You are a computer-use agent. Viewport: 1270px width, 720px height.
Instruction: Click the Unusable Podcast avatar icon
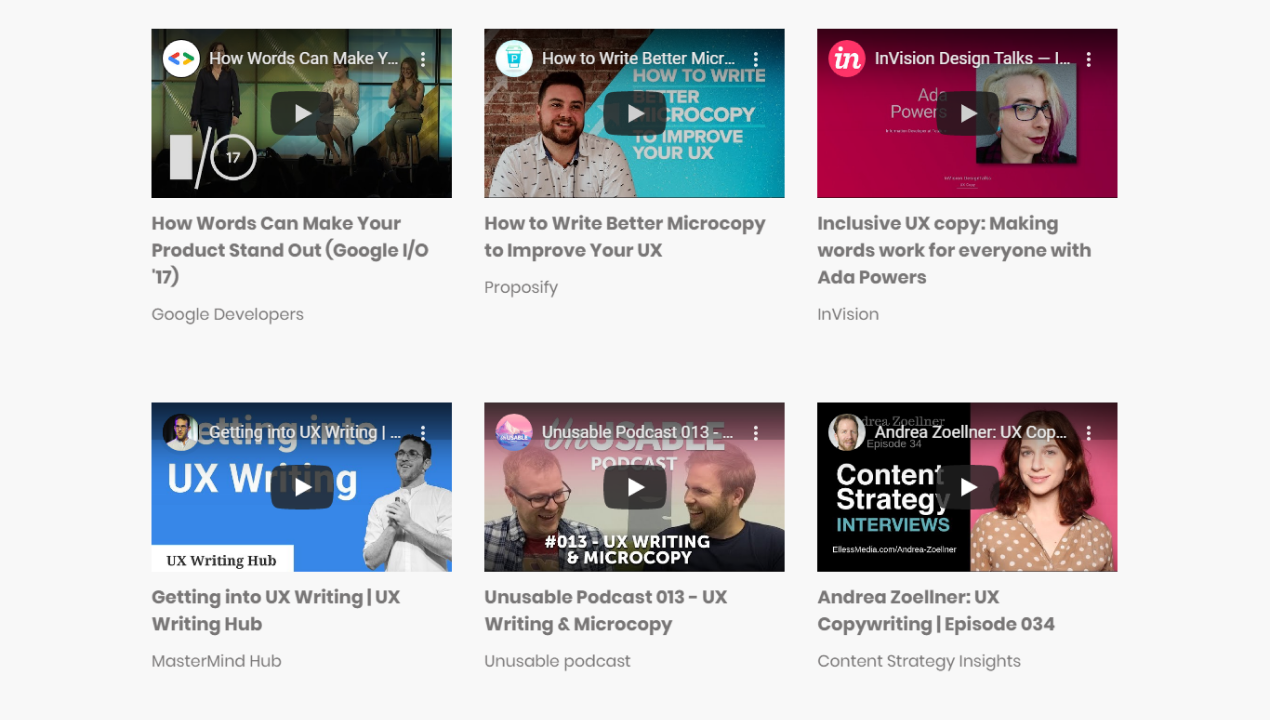513,432
